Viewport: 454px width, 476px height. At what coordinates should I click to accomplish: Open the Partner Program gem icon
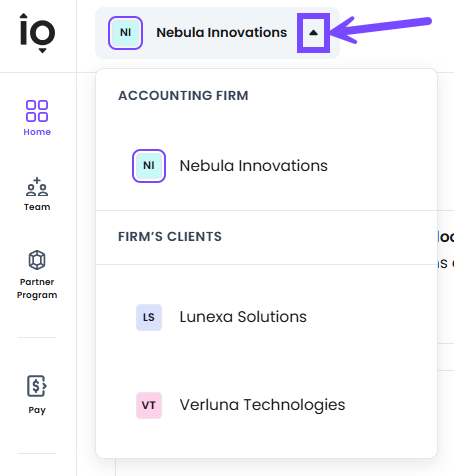[x=37, y=260]
